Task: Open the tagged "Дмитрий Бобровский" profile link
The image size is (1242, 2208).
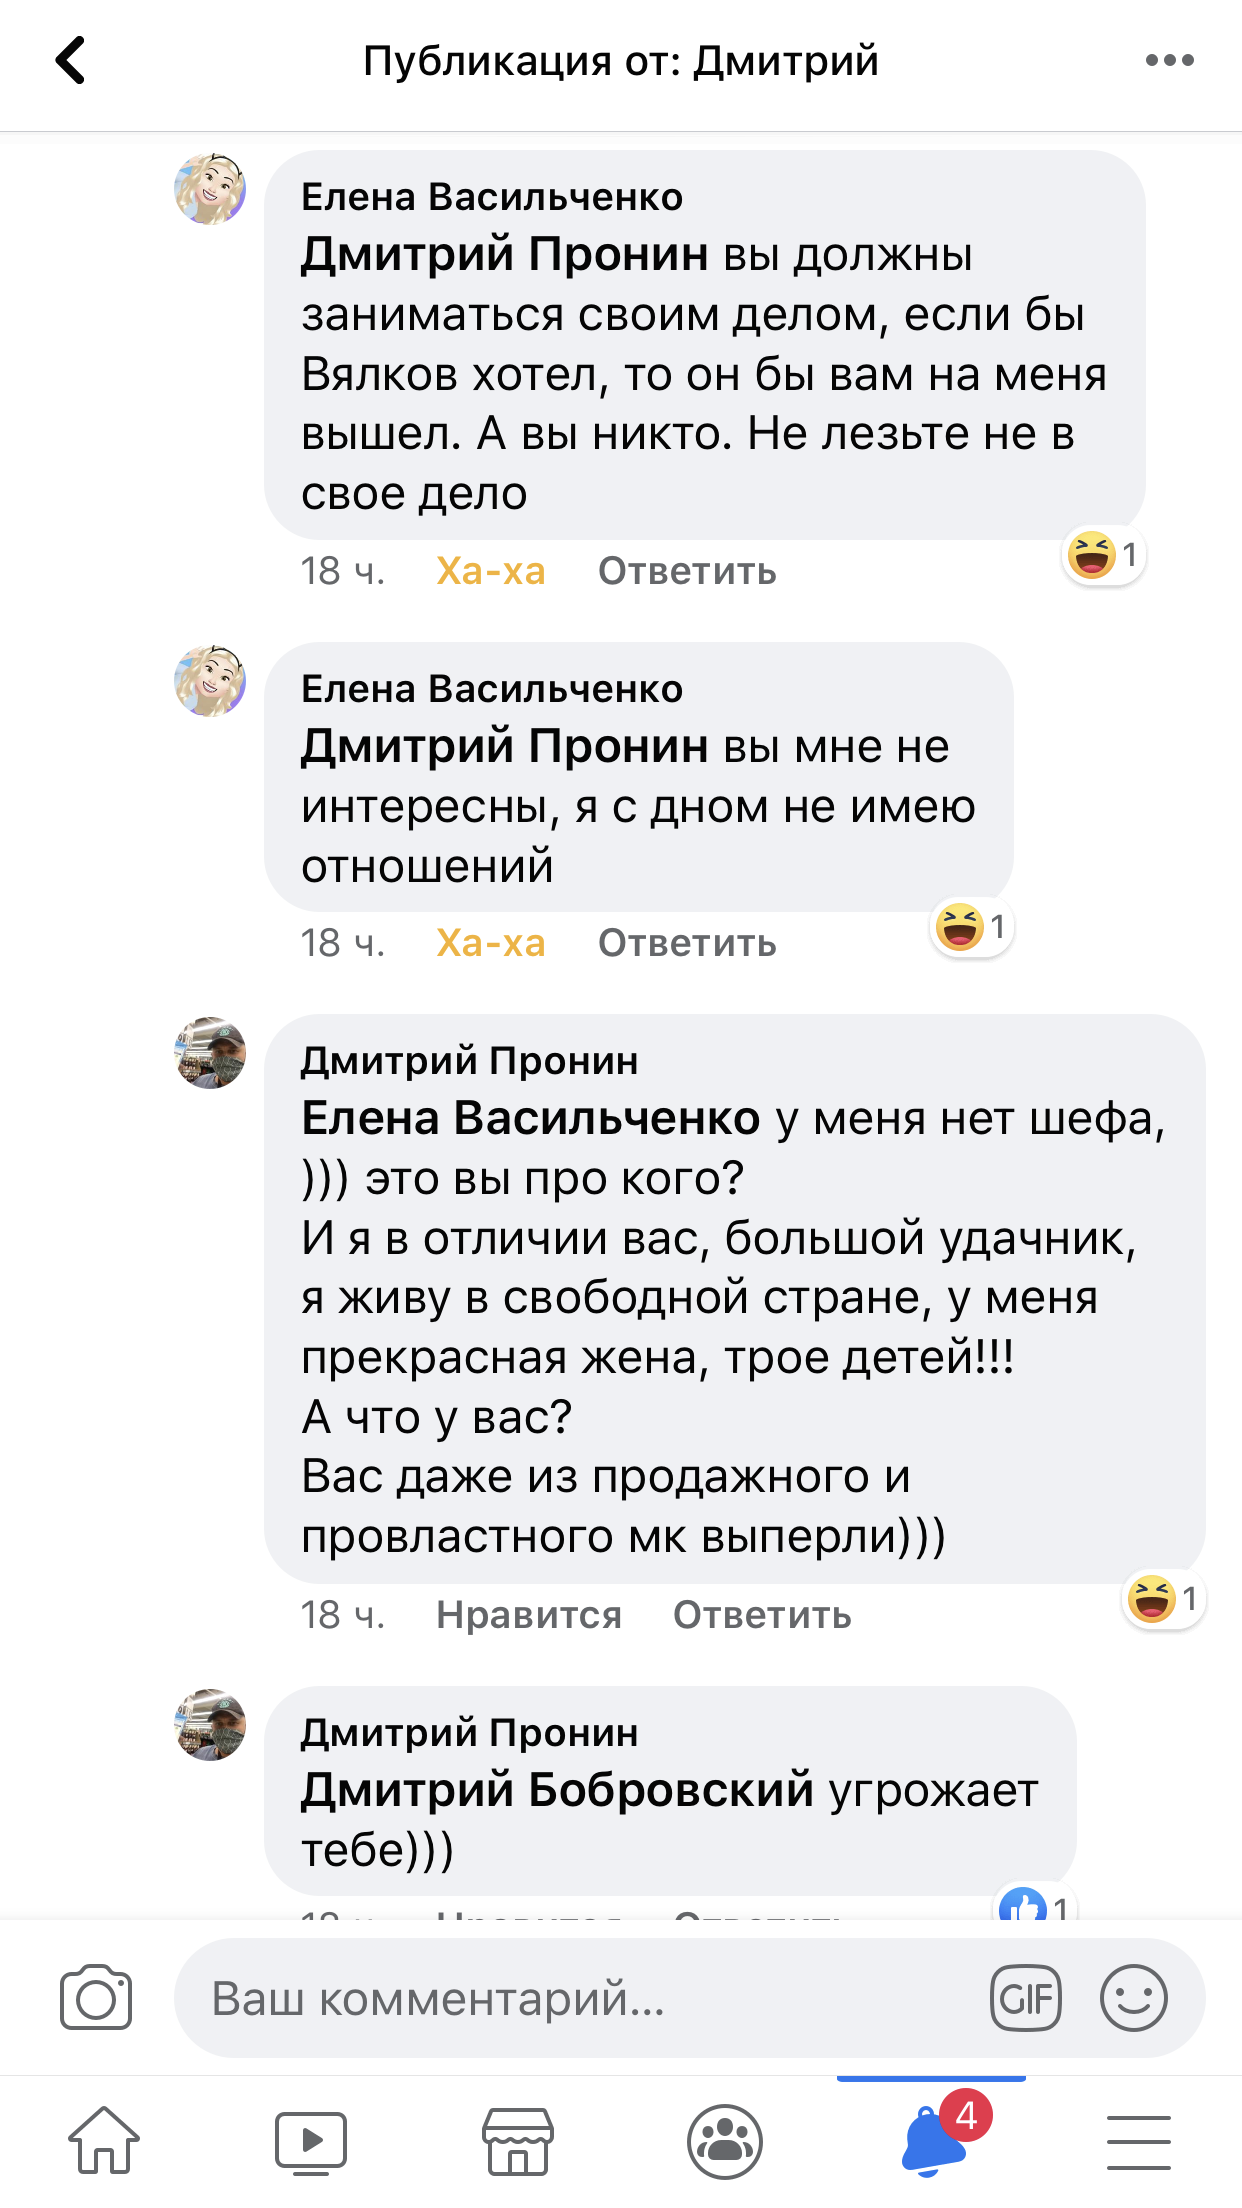Action: (x=557, y=1791)
